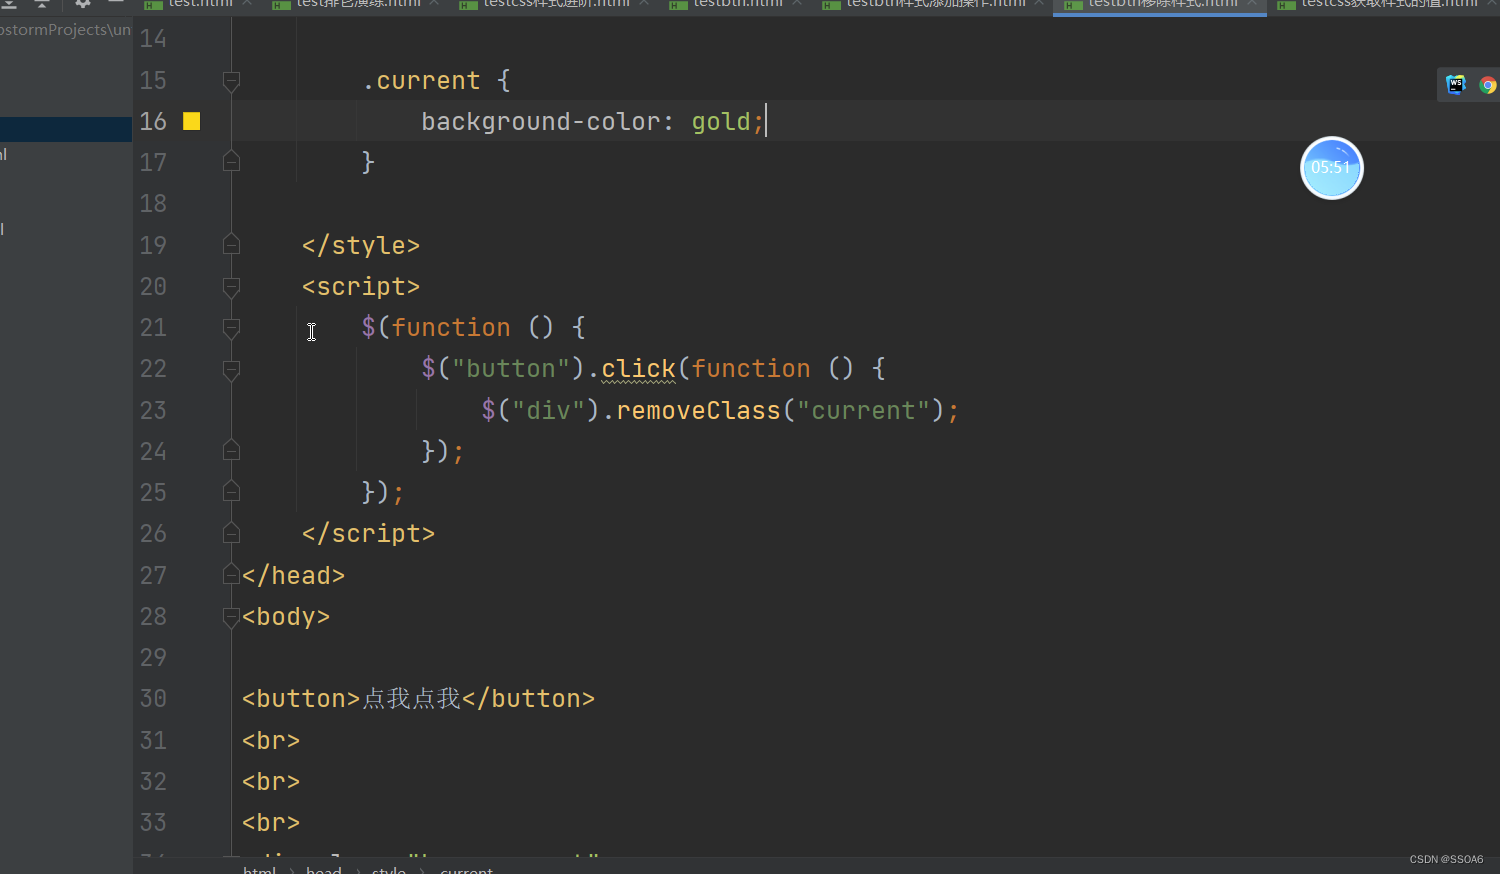The width and height of the screenshot is (1500, 874).
Task: Switch to the testcss样式进阶.html tab
Action: (555, 5)
